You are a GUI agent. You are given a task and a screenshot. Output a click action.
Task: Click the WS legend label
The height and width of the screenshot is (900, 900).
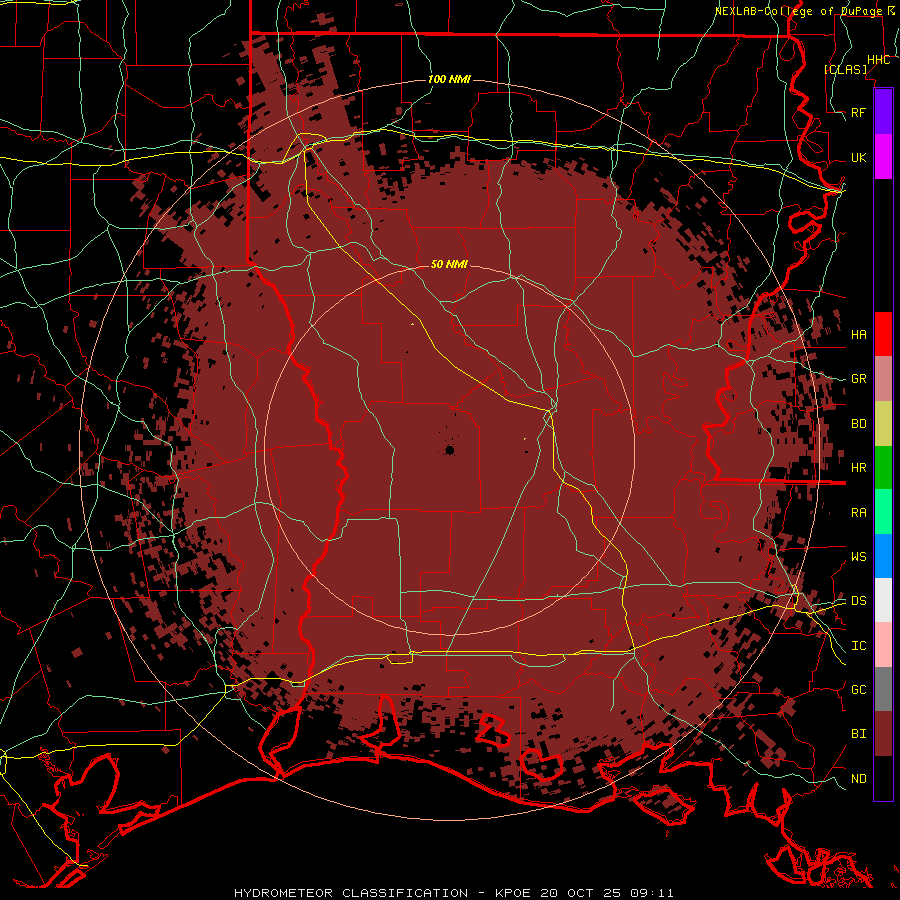pyautogui.click(x=859, y=557)
